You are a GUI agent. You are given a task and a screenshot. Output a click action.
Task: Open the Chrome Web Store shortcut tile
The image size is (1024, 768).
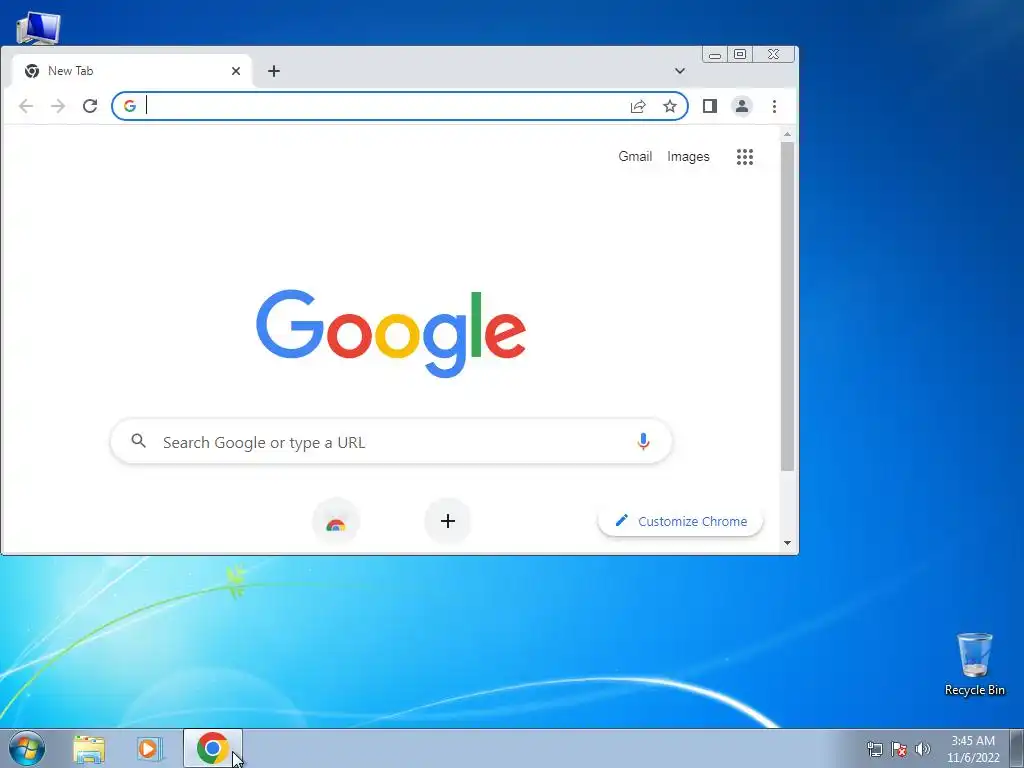(x=336, y=521)
